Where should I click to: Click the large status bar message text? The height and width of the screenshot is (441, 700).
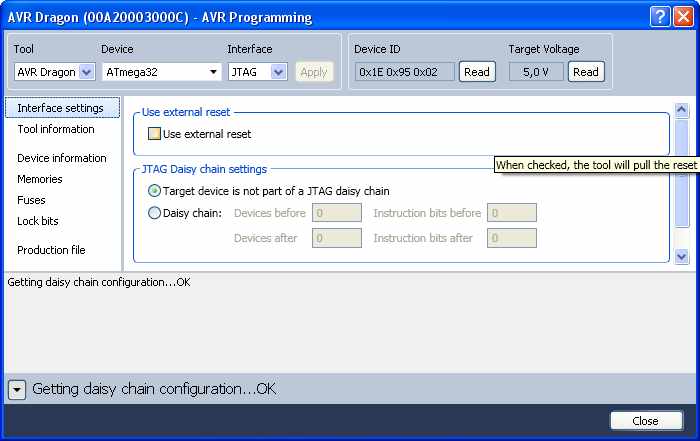tap(154, 389)
